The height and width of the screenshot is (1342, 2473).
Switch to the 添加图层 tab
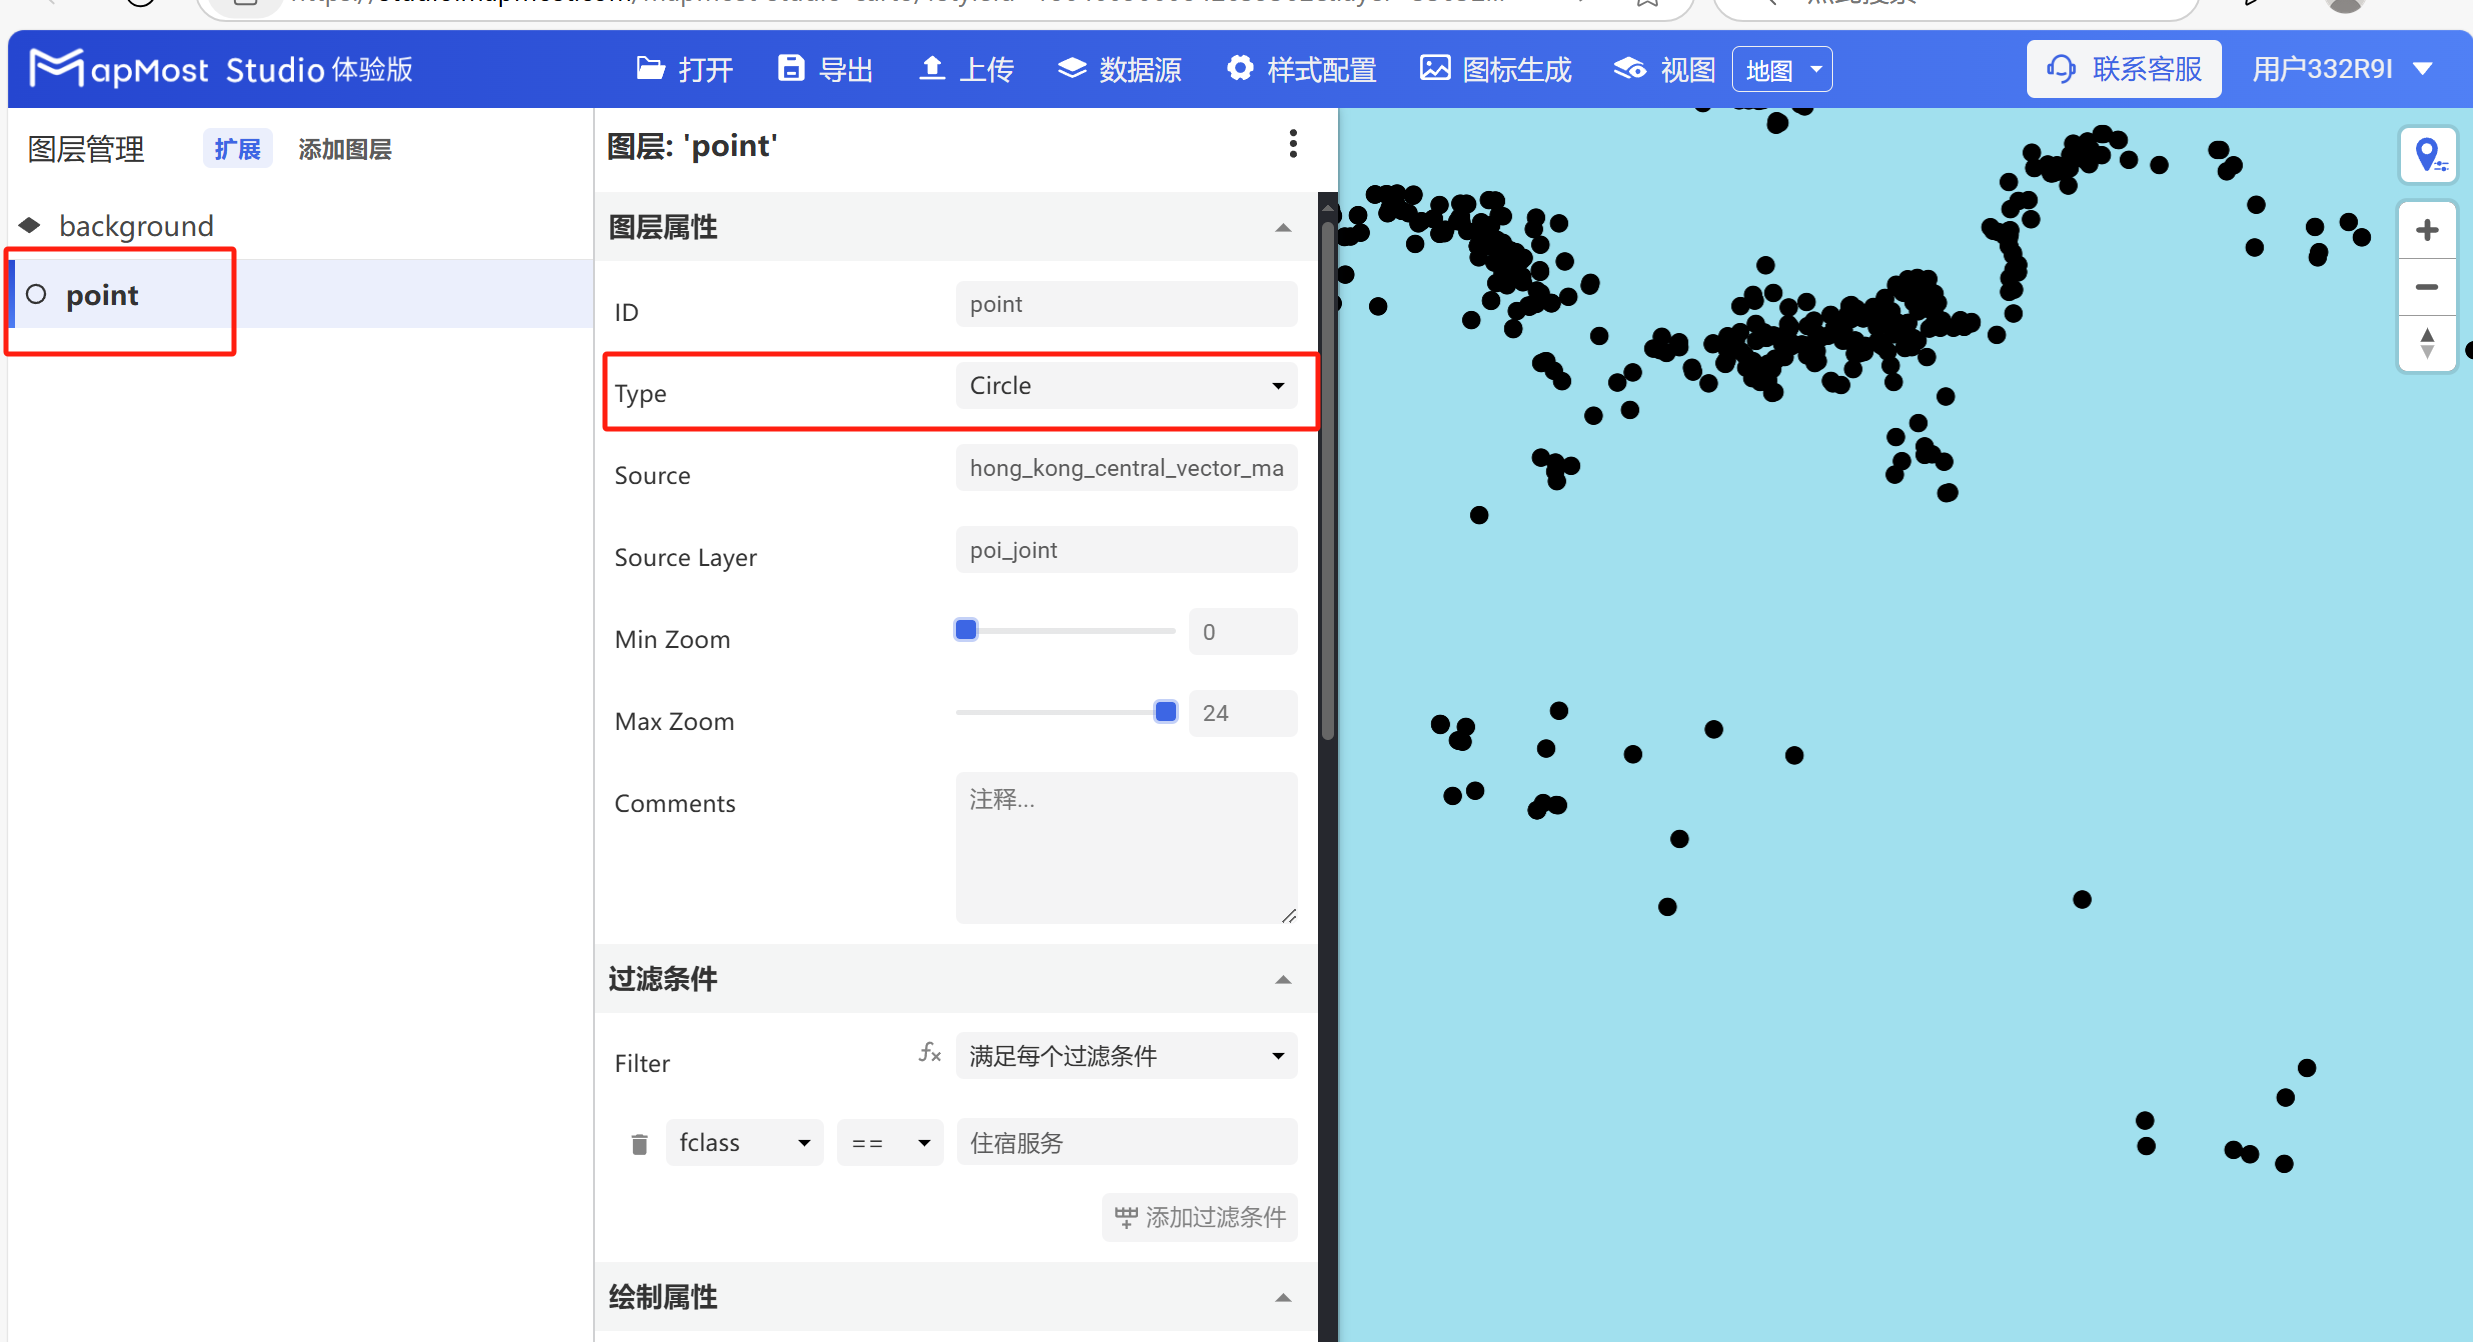344,148
